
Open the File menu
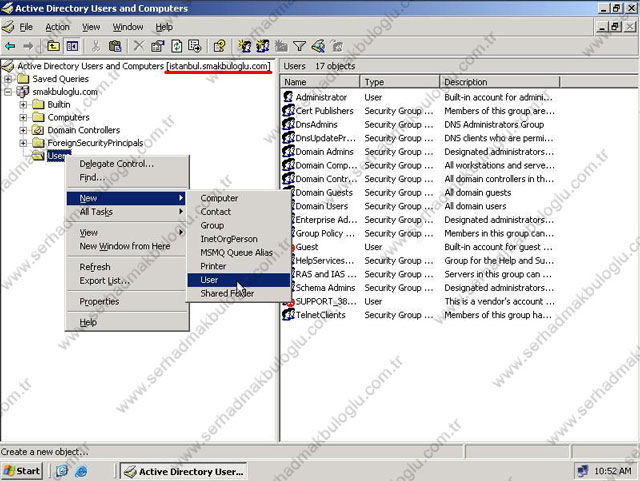pyautogui.click(x=26, y=27)
